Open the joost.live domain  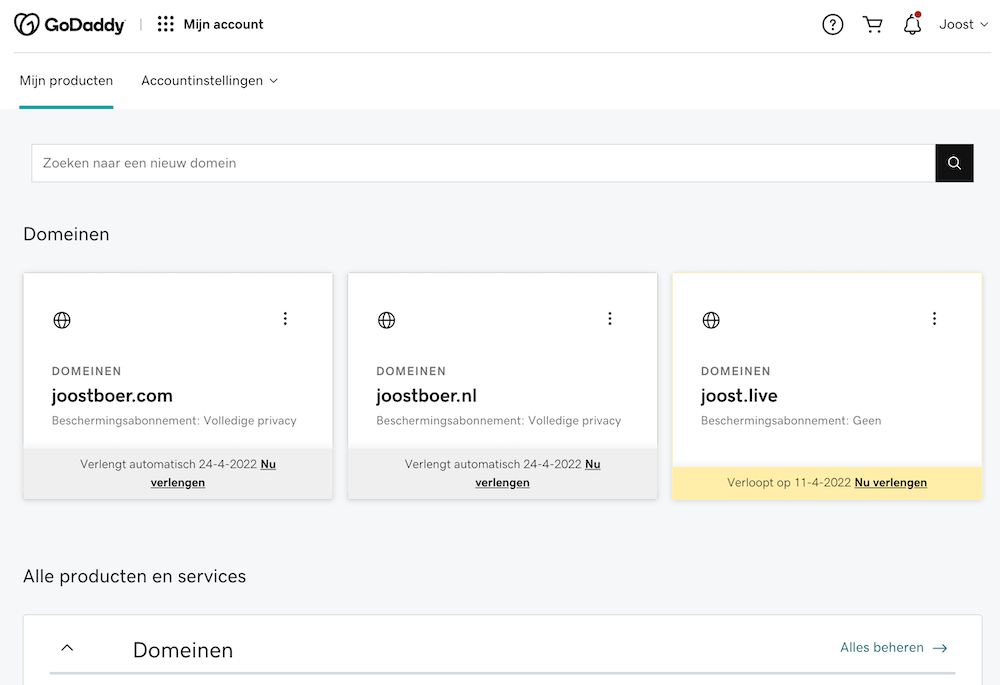point(739,395)
